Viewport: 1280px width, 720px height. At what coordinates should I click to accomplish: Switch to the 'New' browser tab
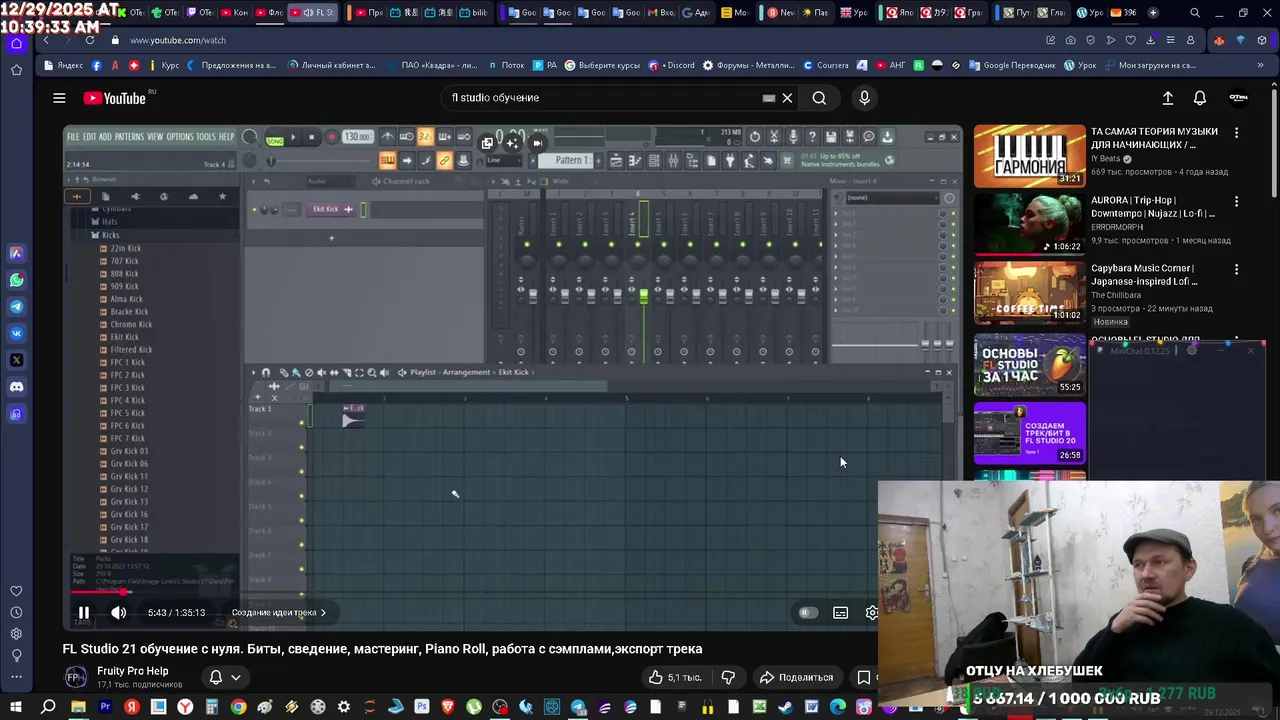[x=779, y=13]
